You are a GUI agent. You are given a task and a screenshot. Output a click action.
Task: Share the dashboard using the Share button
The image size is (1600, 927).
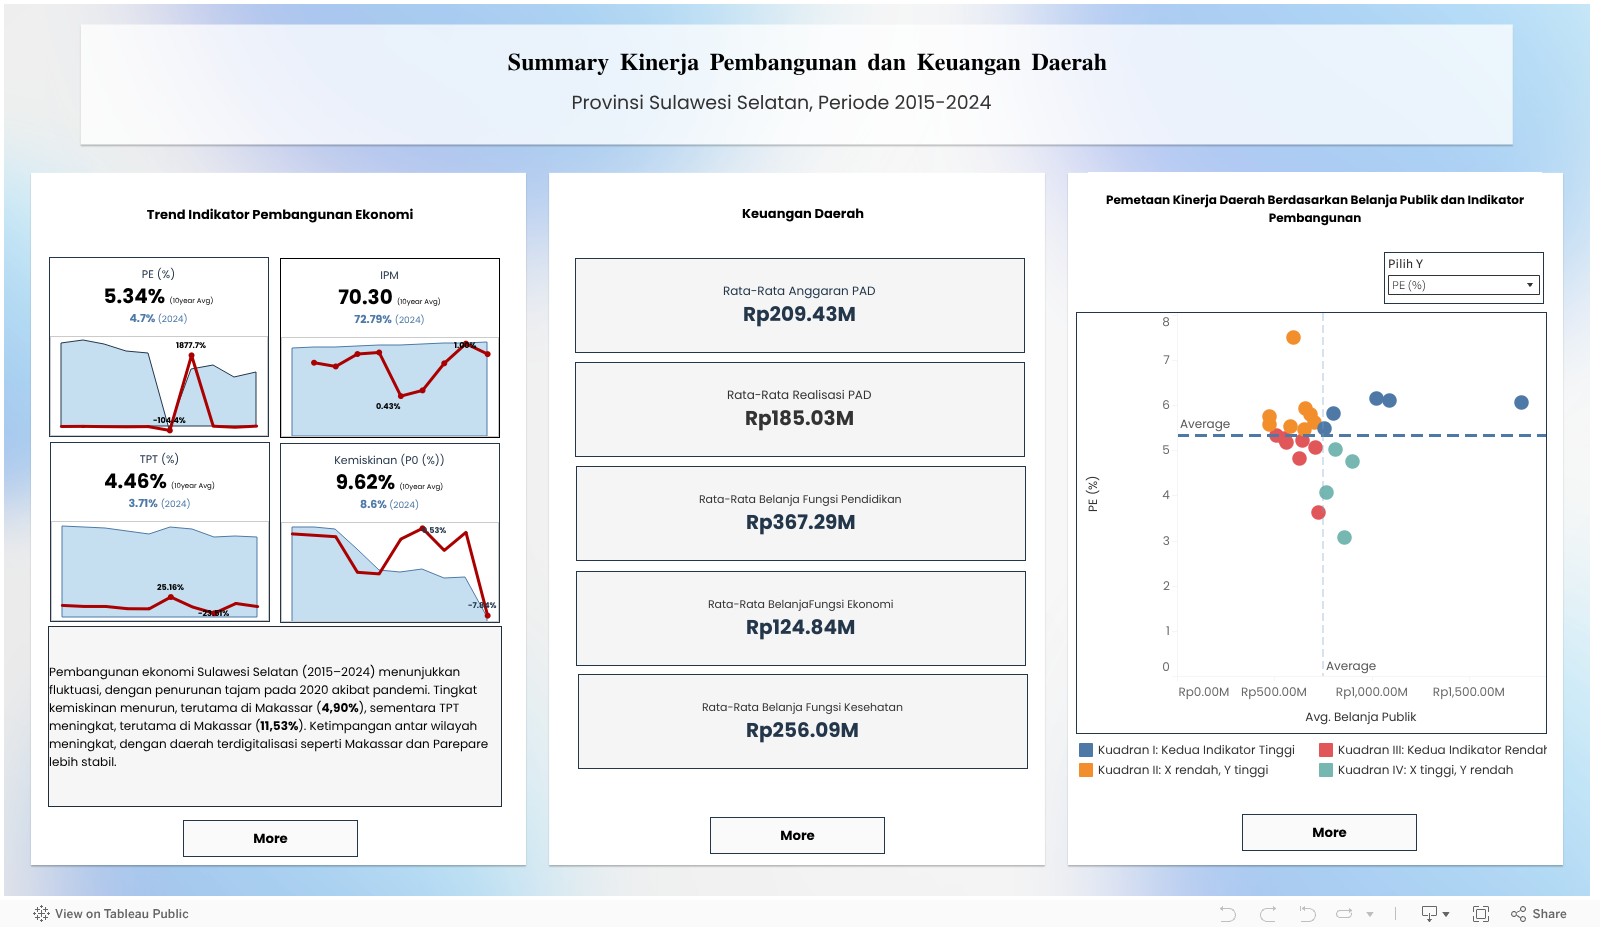point(1539,913)
